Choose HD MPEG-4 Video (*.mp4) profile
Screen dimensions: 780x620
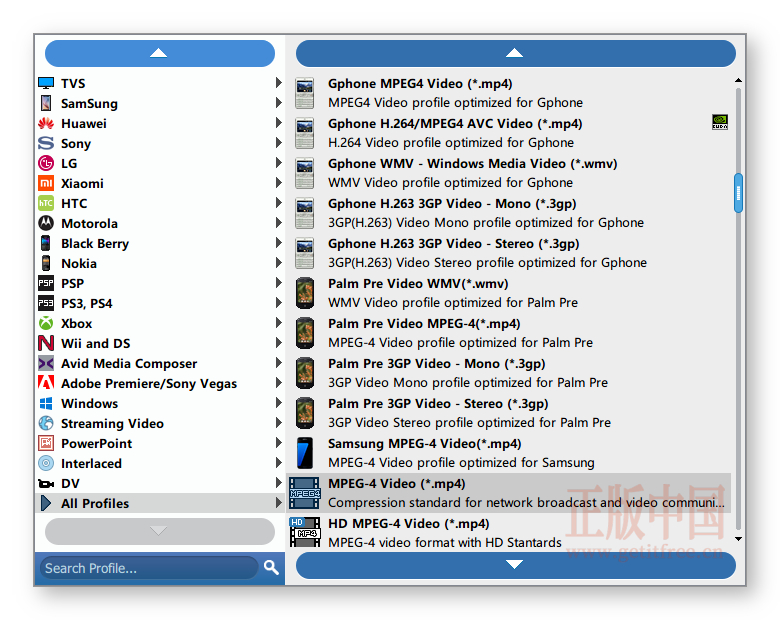click(508, 533)
